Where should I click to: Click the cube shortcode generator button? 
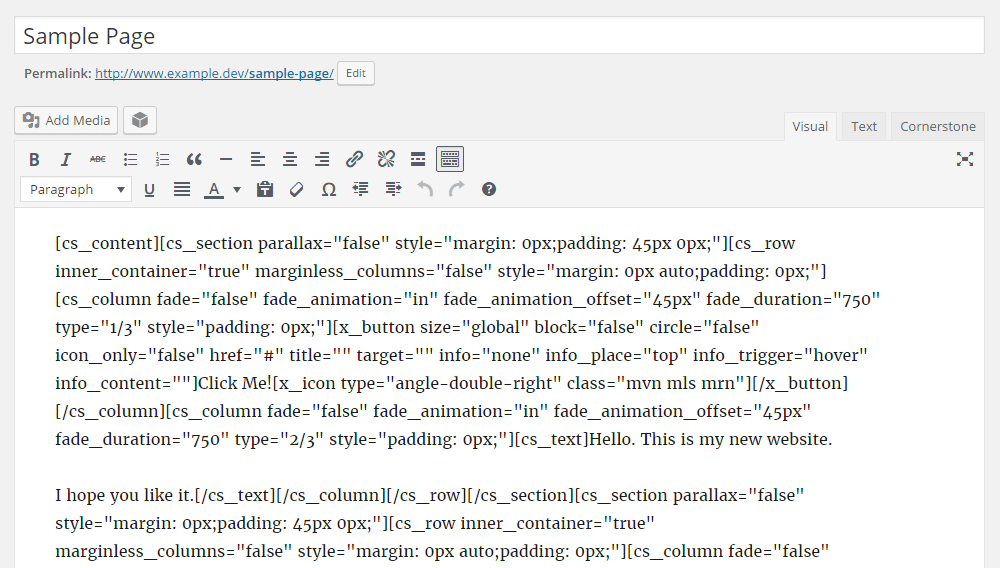click(140, 120)
